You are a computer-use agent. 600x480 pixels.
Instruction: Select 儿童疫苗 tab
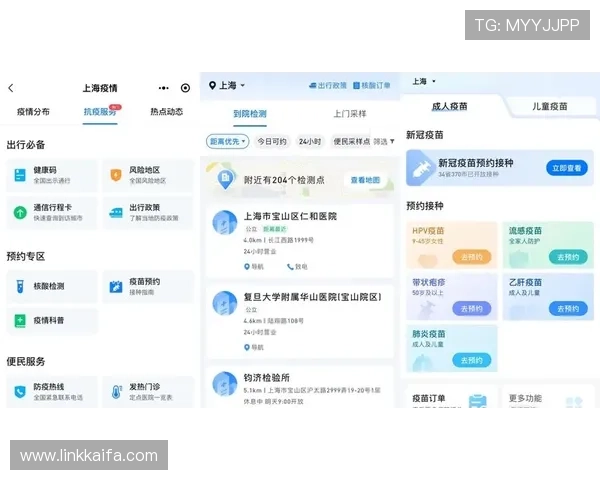(x=549, y=106)
